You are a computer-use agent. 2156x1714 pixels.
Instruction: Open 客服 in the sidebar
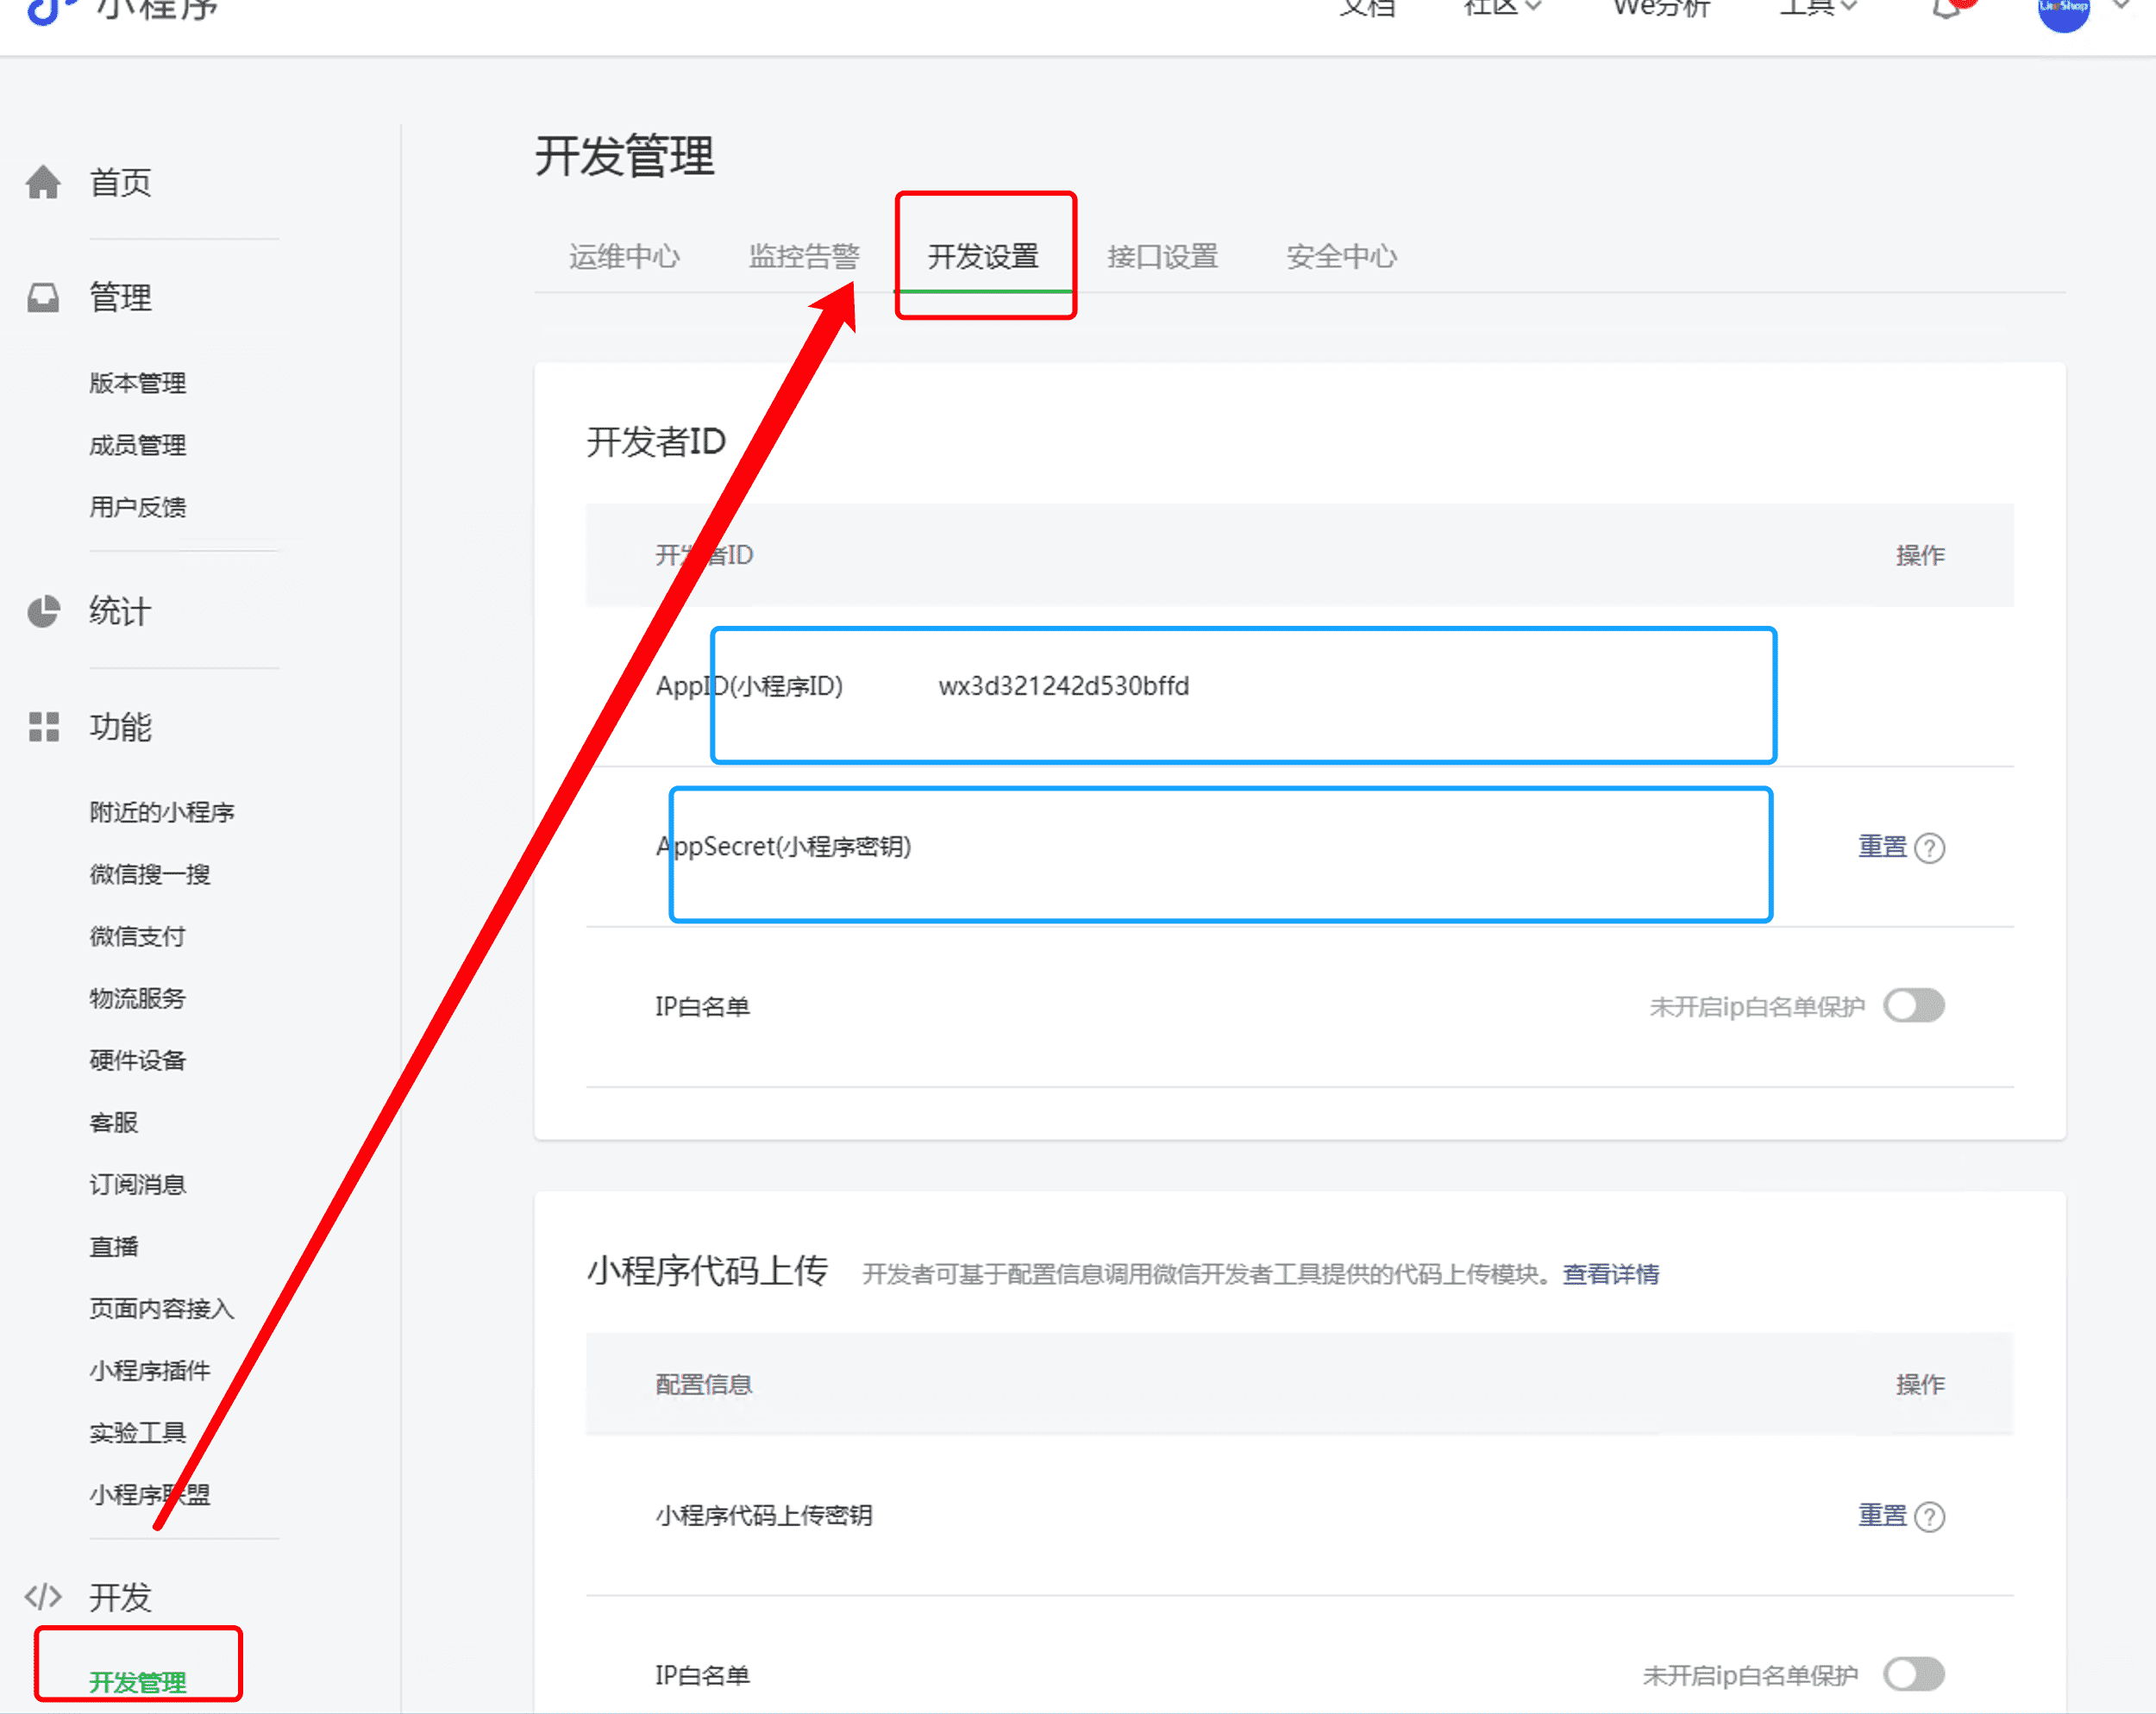pos(113,1122)
